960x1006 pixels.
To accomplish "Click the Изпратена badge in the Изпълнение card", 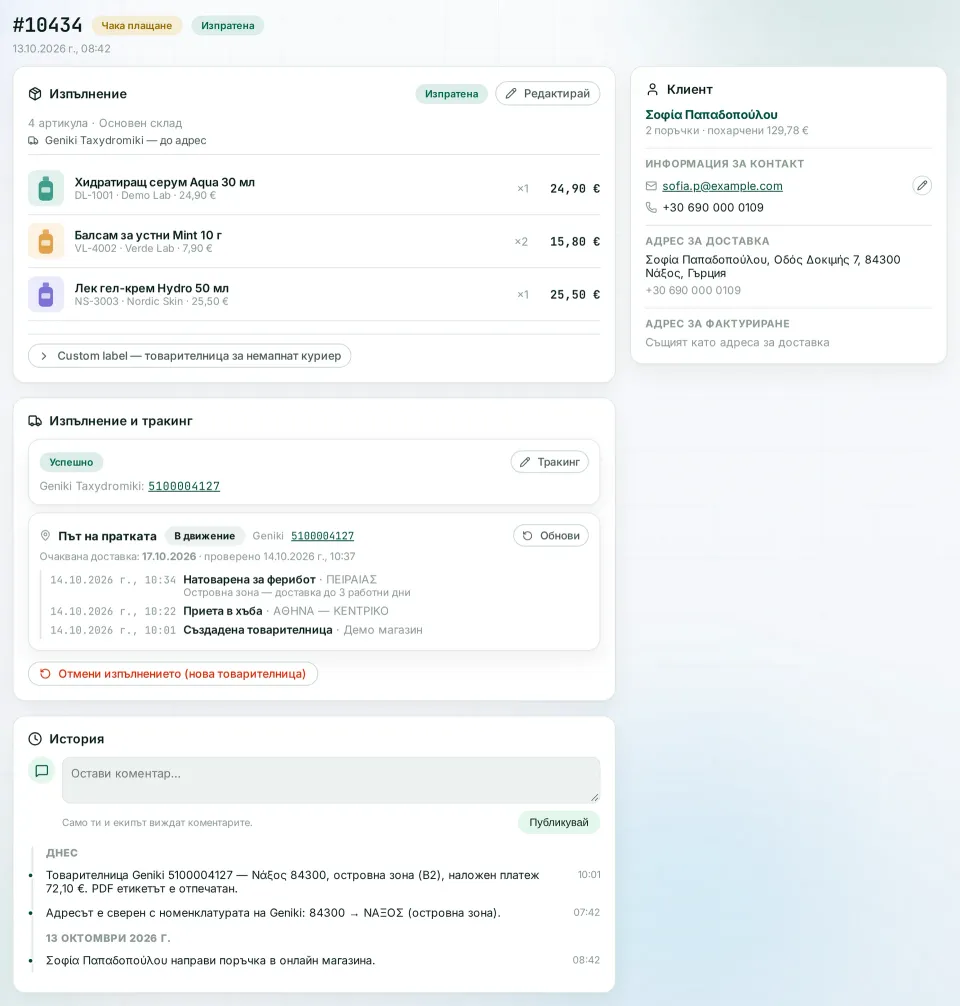I will tap(452, 94).
